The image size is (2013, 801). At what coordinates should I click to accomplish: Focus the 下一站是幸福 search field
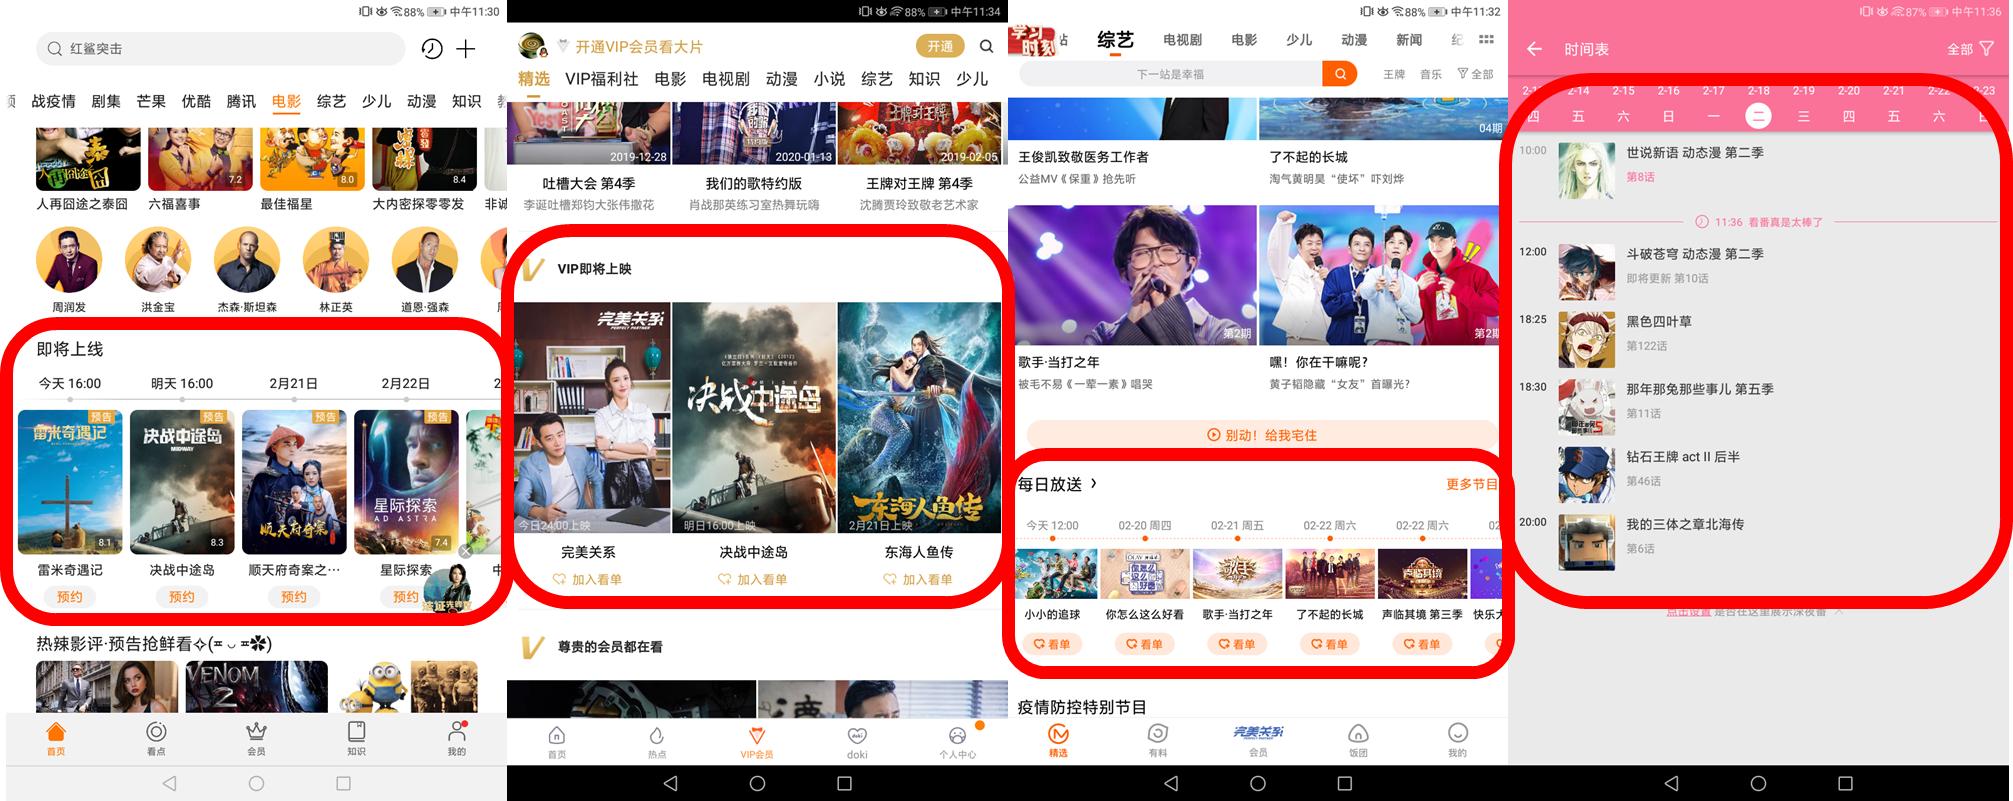point(1170,74)
